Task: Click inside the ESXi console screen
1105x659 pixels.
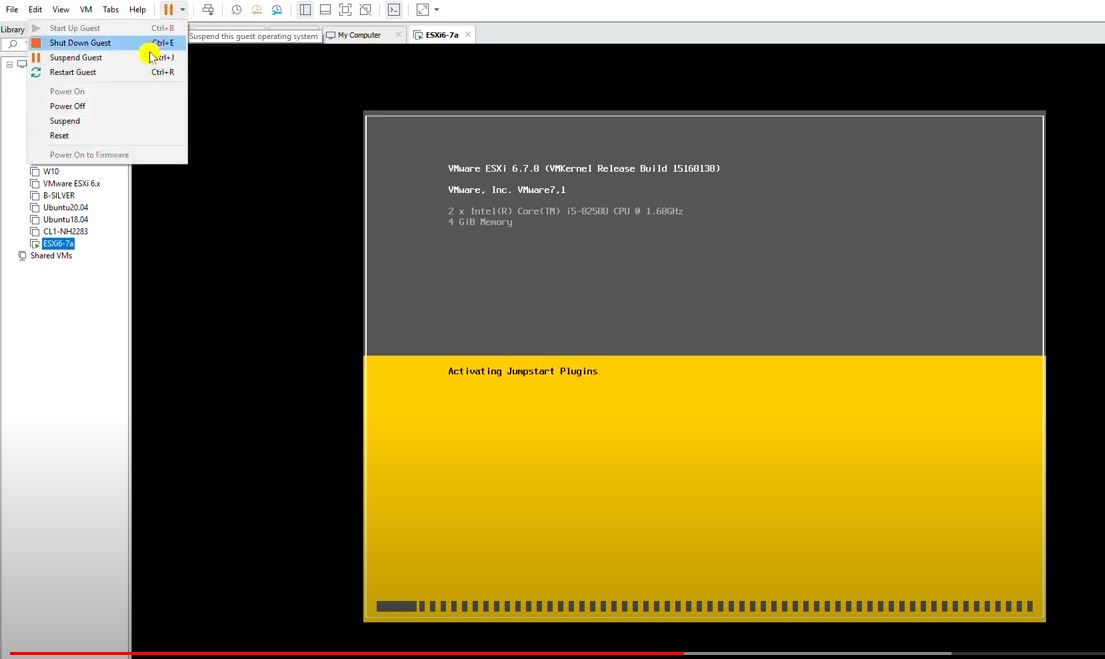Action: [704, 367]
